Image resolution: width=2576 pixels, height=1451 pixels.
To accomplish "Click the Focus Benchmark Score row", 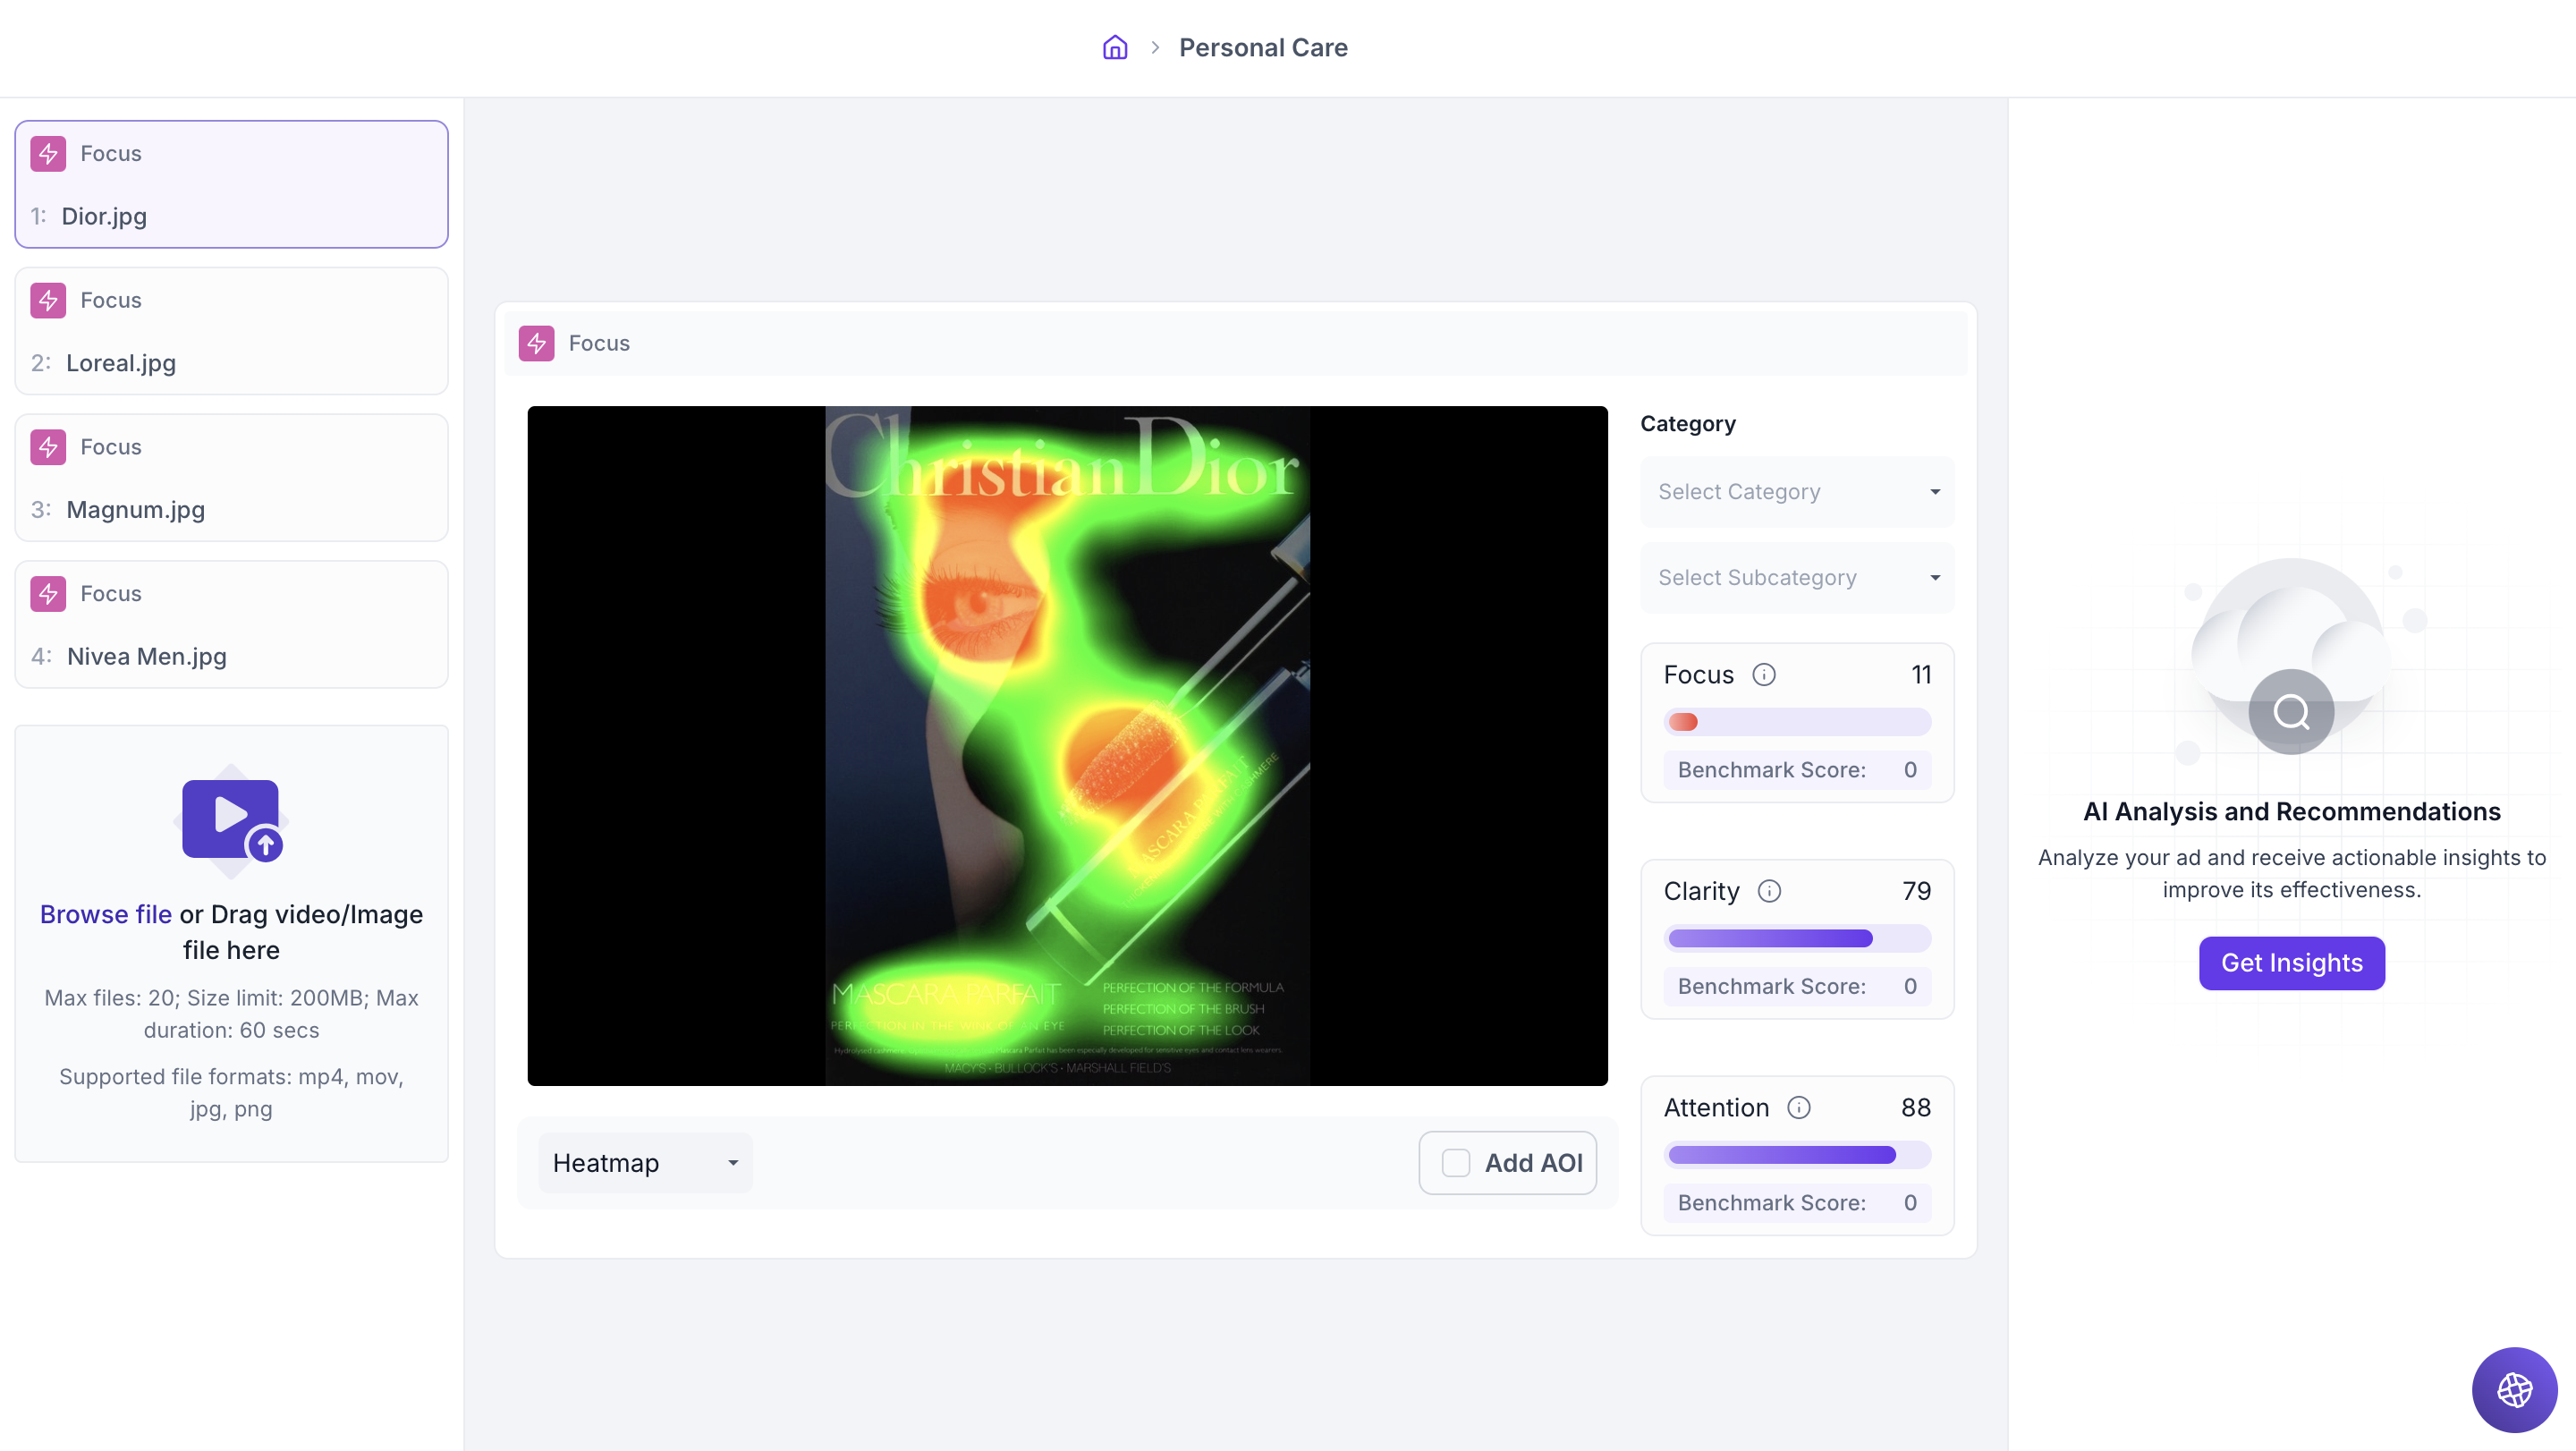I will coord(1797,770).
